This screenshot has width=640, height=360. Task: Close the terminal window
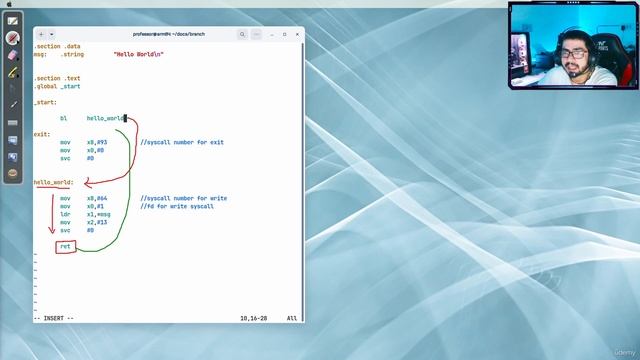click(297, 34)
